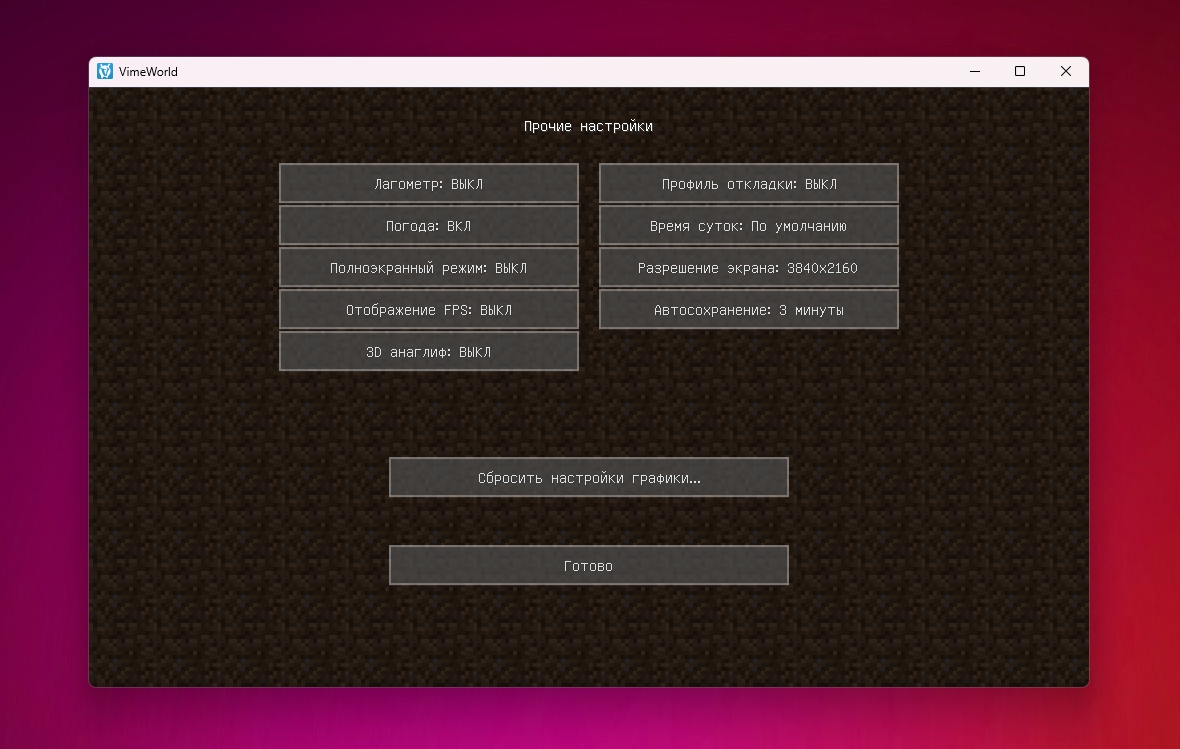
Task: Toggle the Лагометр setting
Action: tap(429, 184)
